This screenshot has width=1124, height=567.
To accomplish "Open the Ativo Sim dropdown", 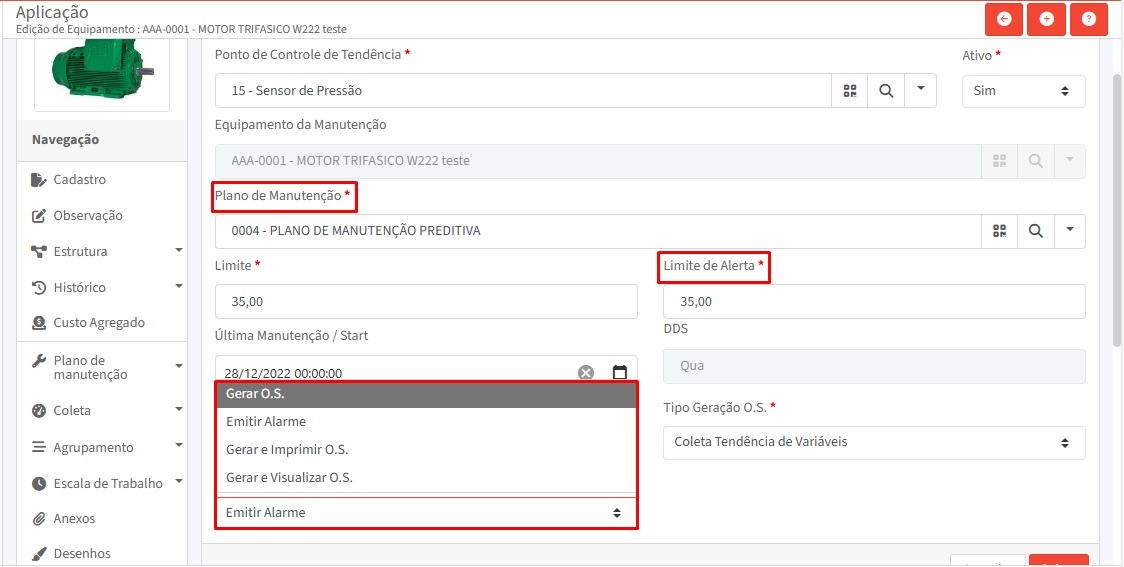I will coord(1023,91).
